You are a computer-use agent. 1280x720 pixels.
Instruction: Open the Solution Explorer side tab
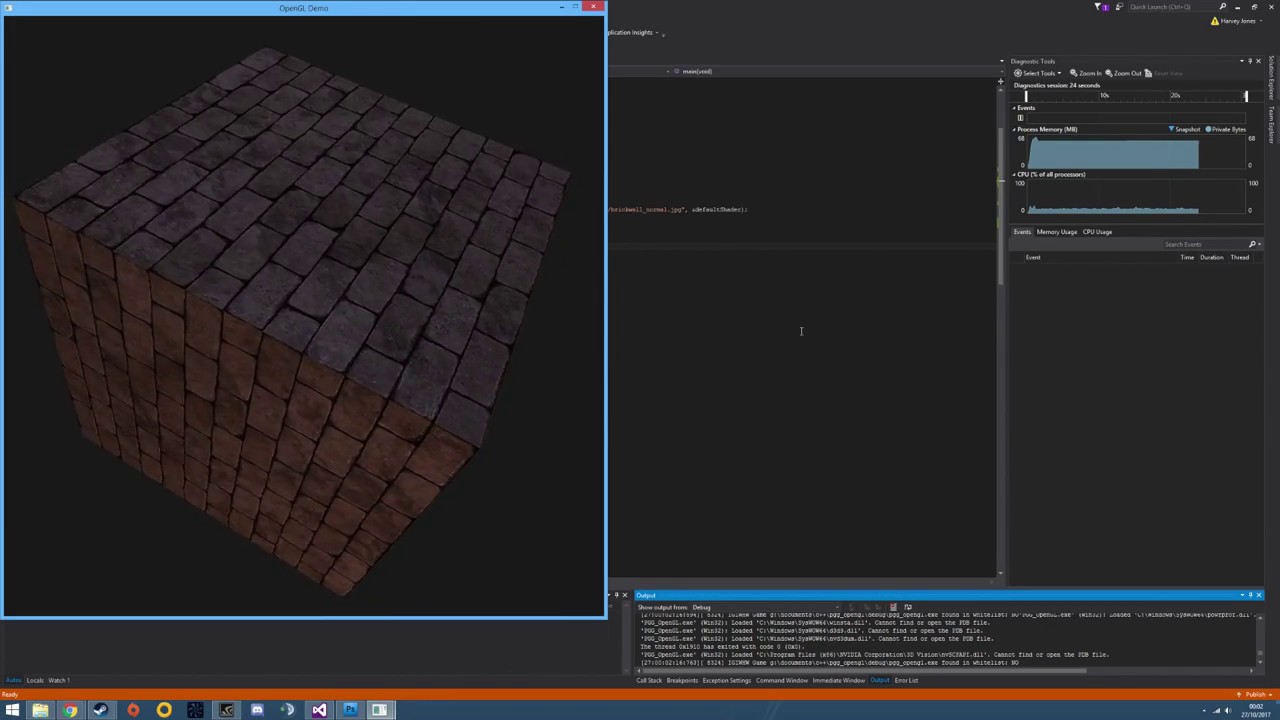[x=1272, y=78]
